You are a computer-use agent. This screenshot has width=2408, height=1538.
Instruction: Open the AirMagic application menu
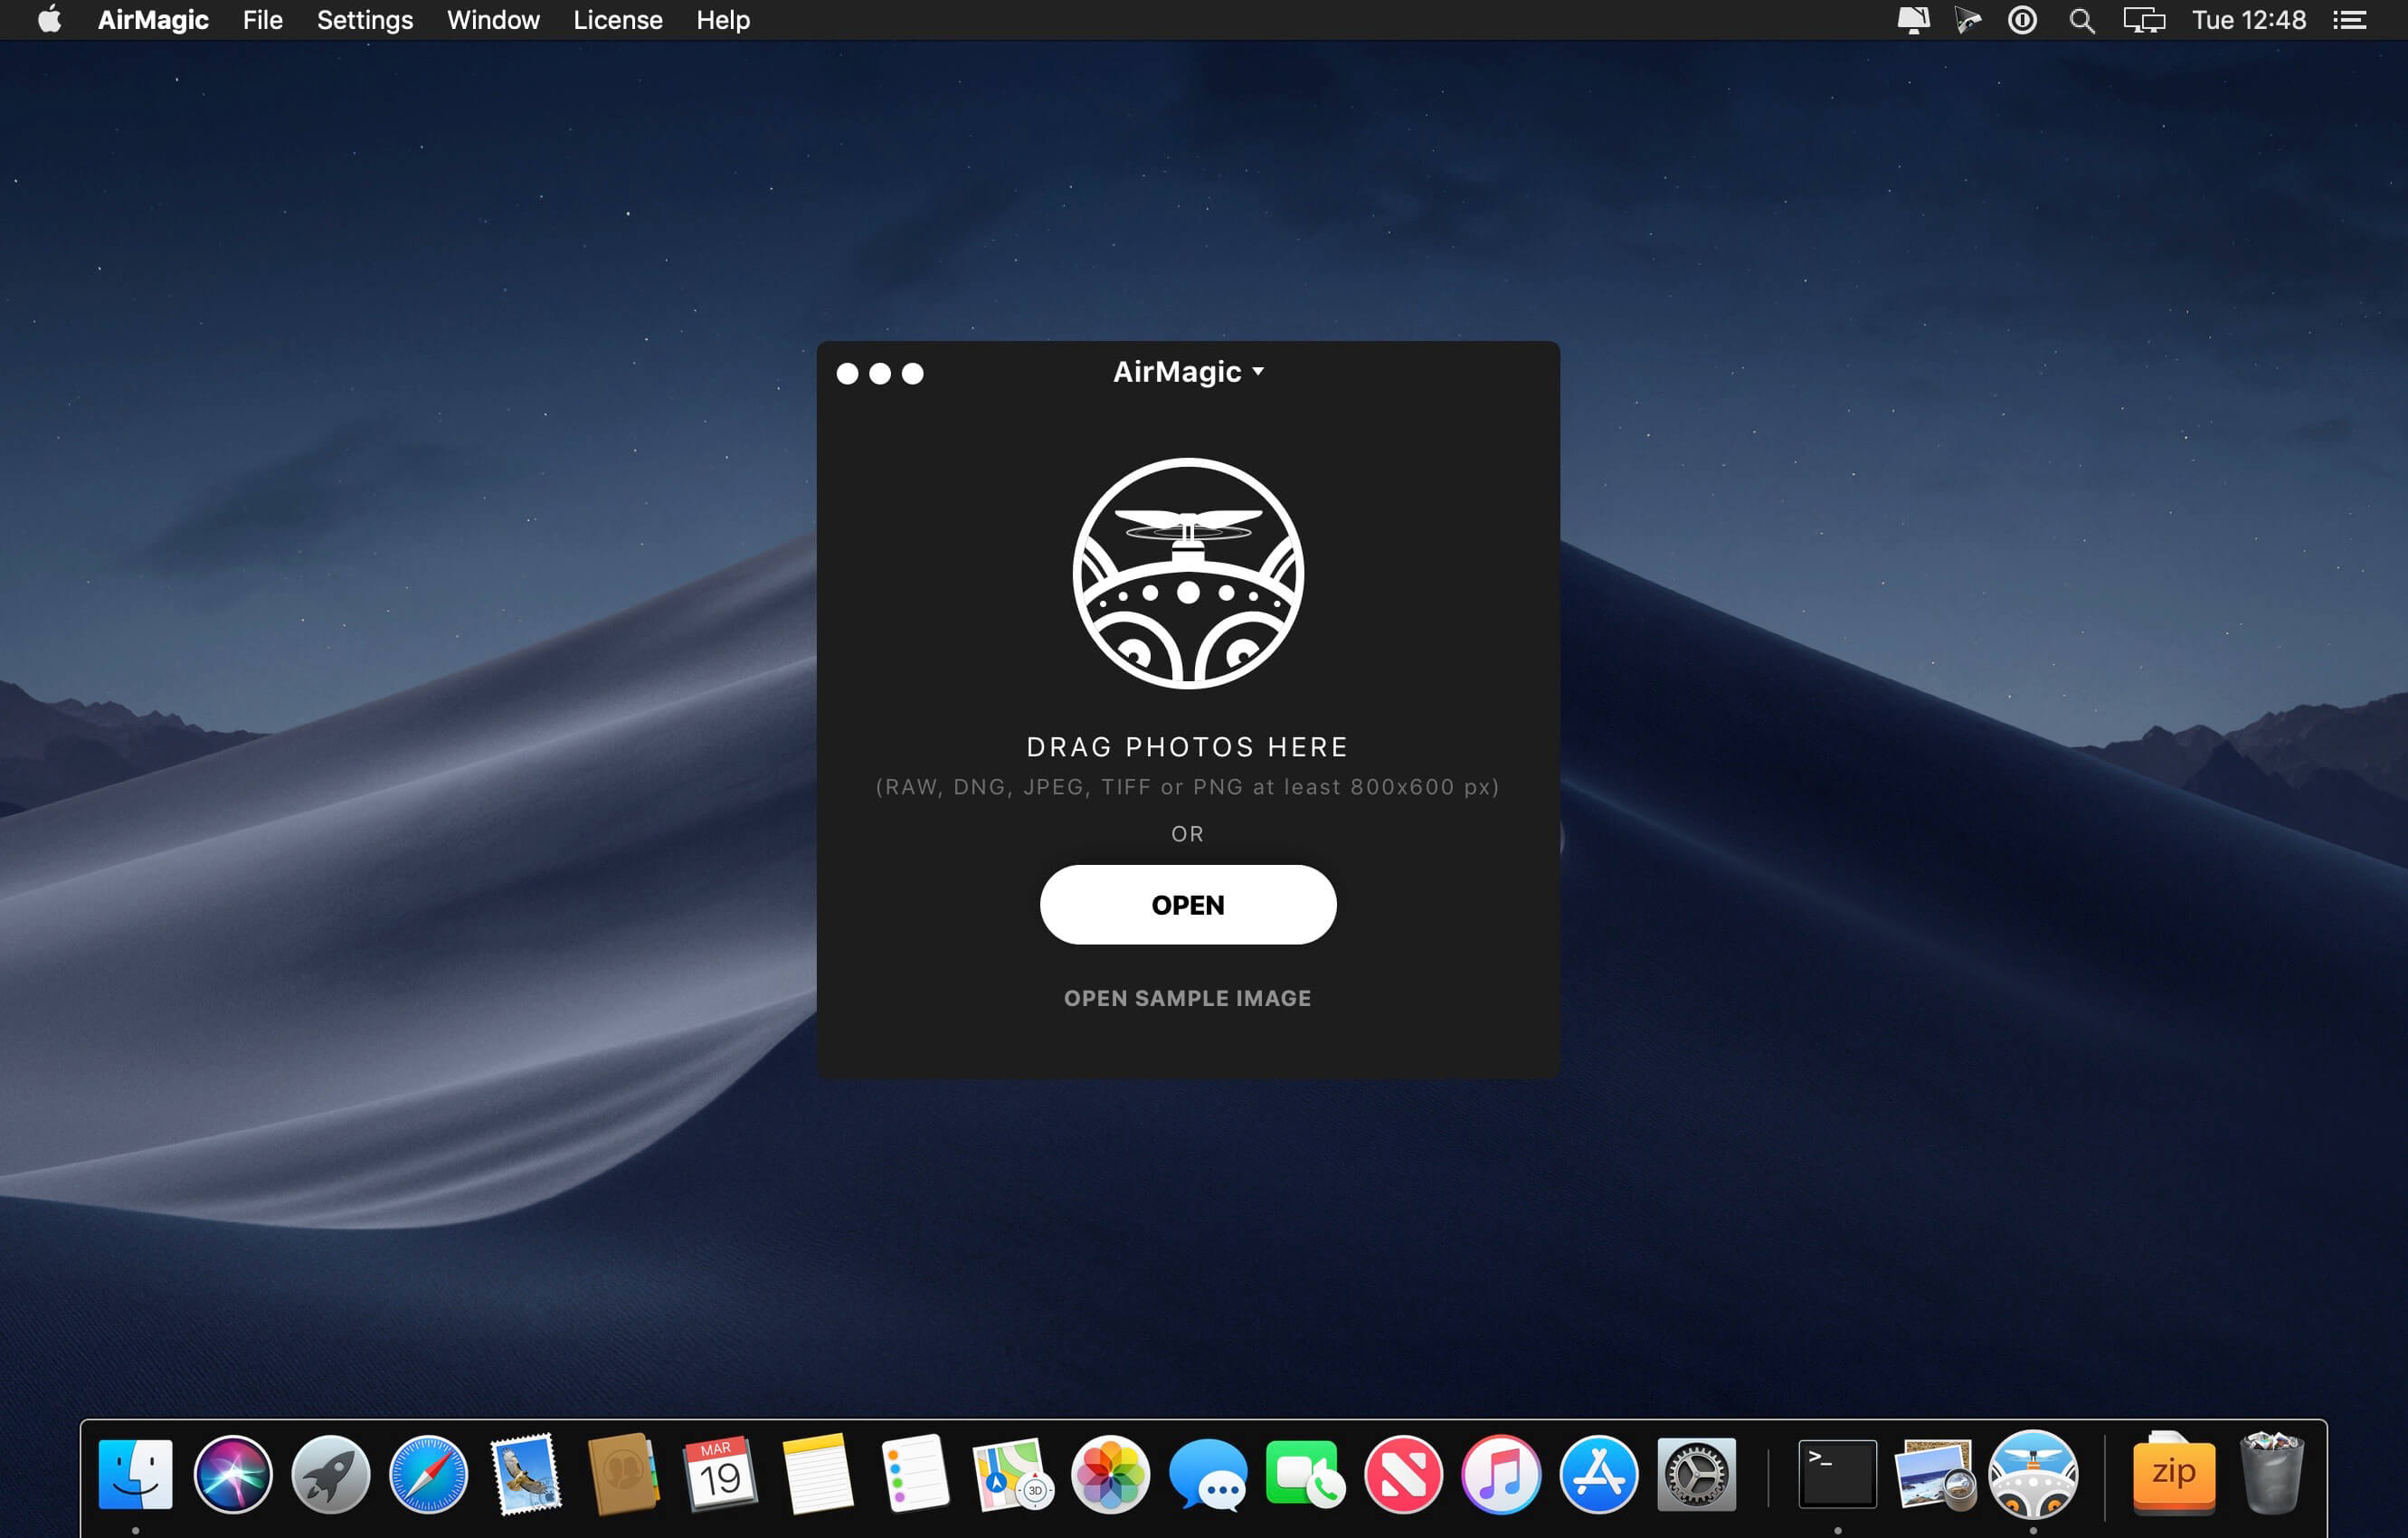click(x=153, y=20)
